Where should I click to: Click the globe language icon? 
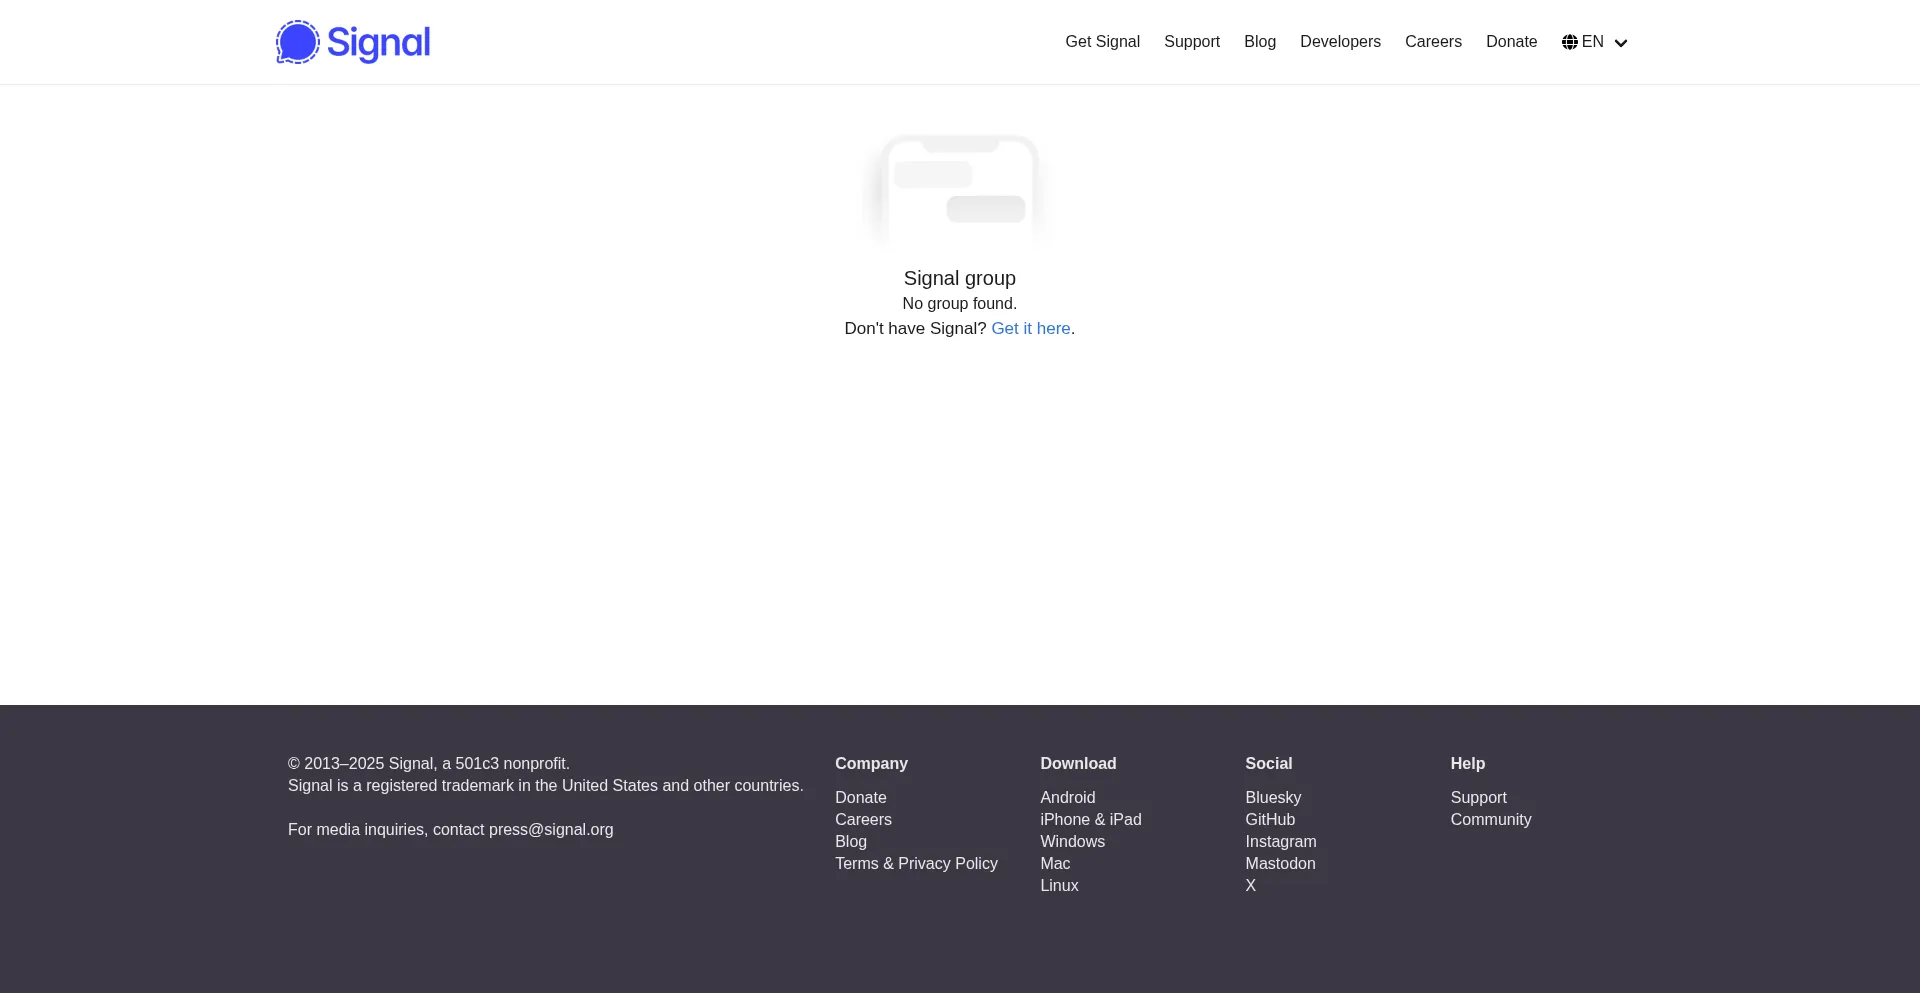point(1570,42)
